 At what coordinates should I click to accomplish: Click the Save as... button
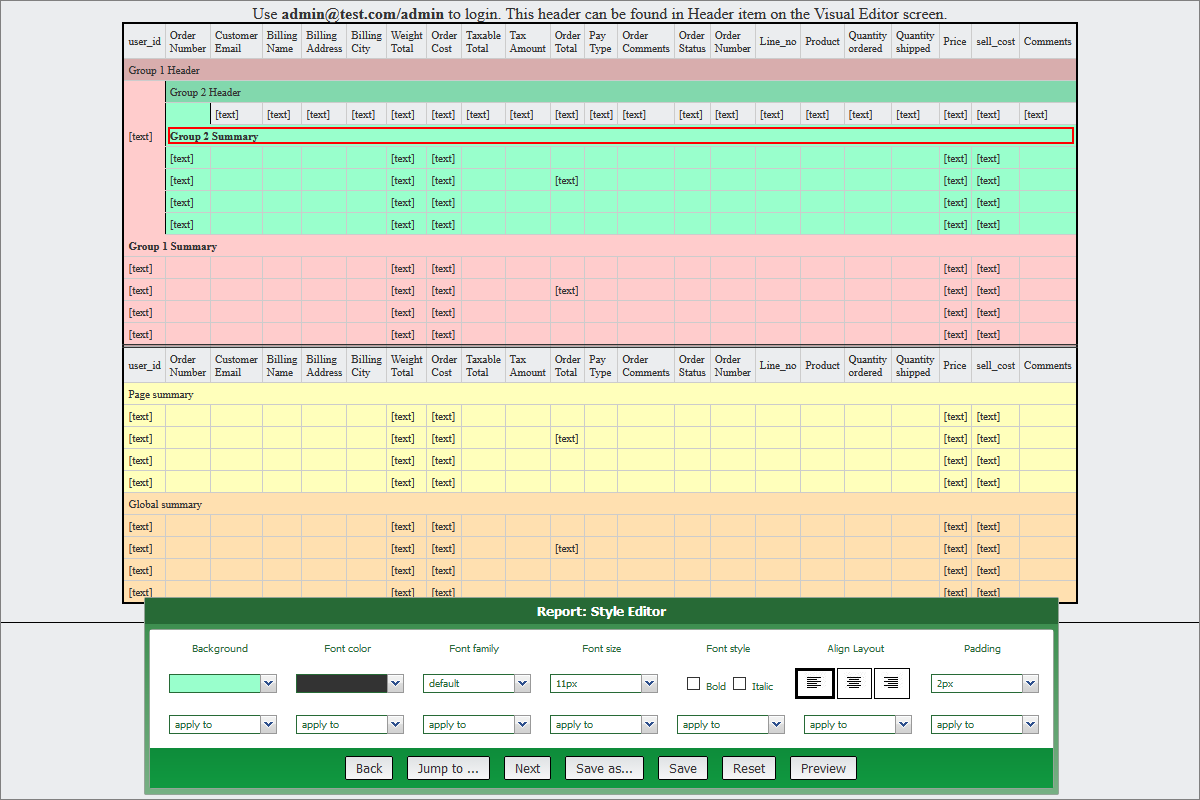[604, 768]
